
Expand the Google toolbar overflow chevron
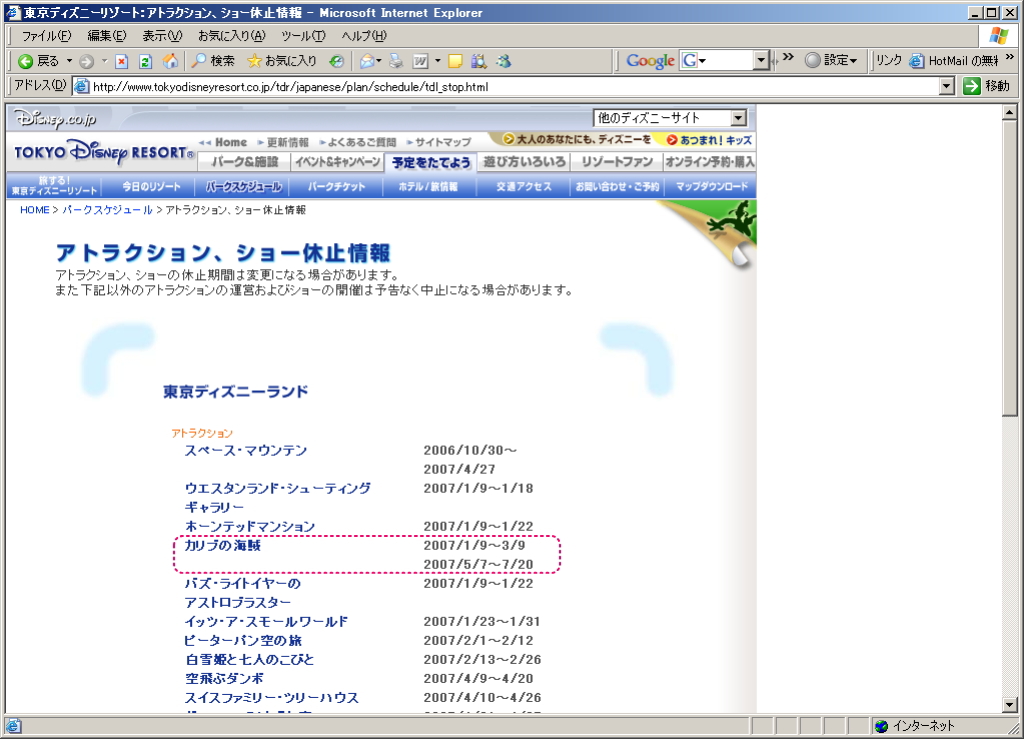(x=788, y=57)
